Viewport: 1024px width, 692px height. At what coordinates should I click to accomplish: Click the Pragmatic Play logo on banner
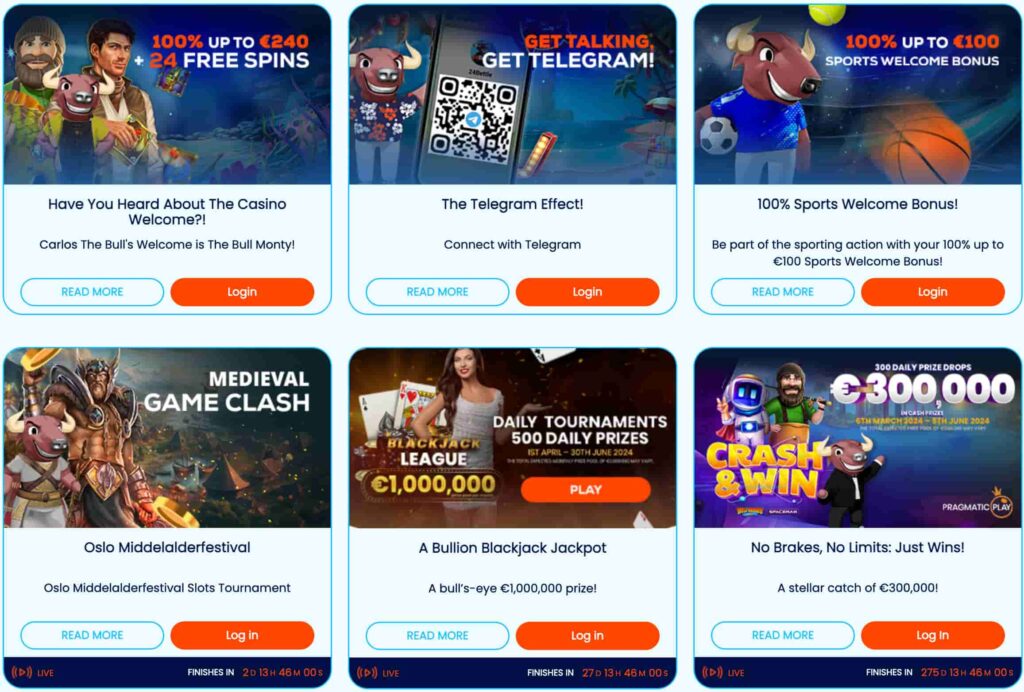[977, 506]
